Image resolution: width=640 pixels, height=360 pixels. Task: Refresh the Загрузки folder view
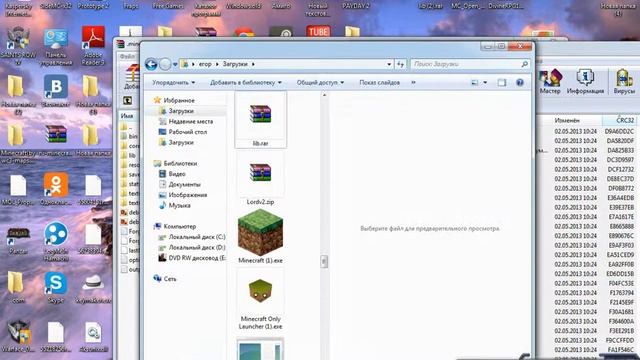coord(400,64)
